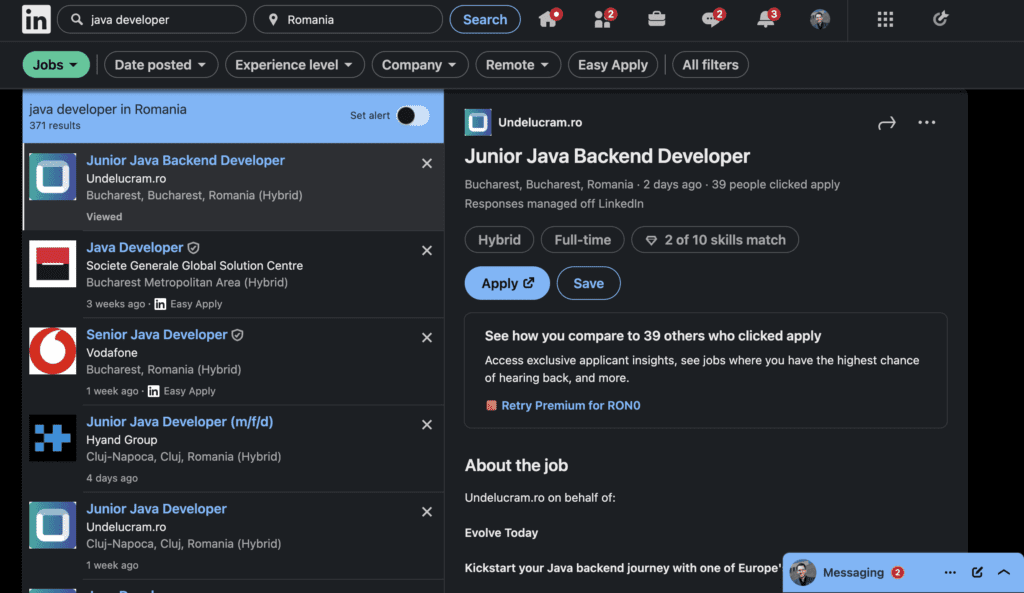
Task: Click the Romania location field
Action: (348, 20)
